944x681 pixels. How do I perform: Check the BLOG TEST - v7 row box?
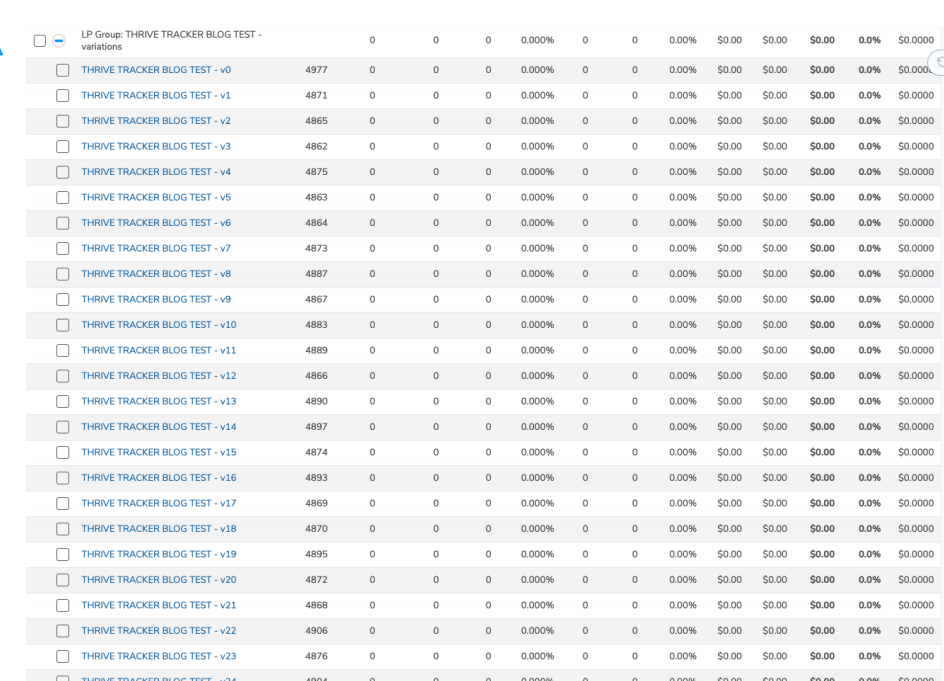(63, 249)
